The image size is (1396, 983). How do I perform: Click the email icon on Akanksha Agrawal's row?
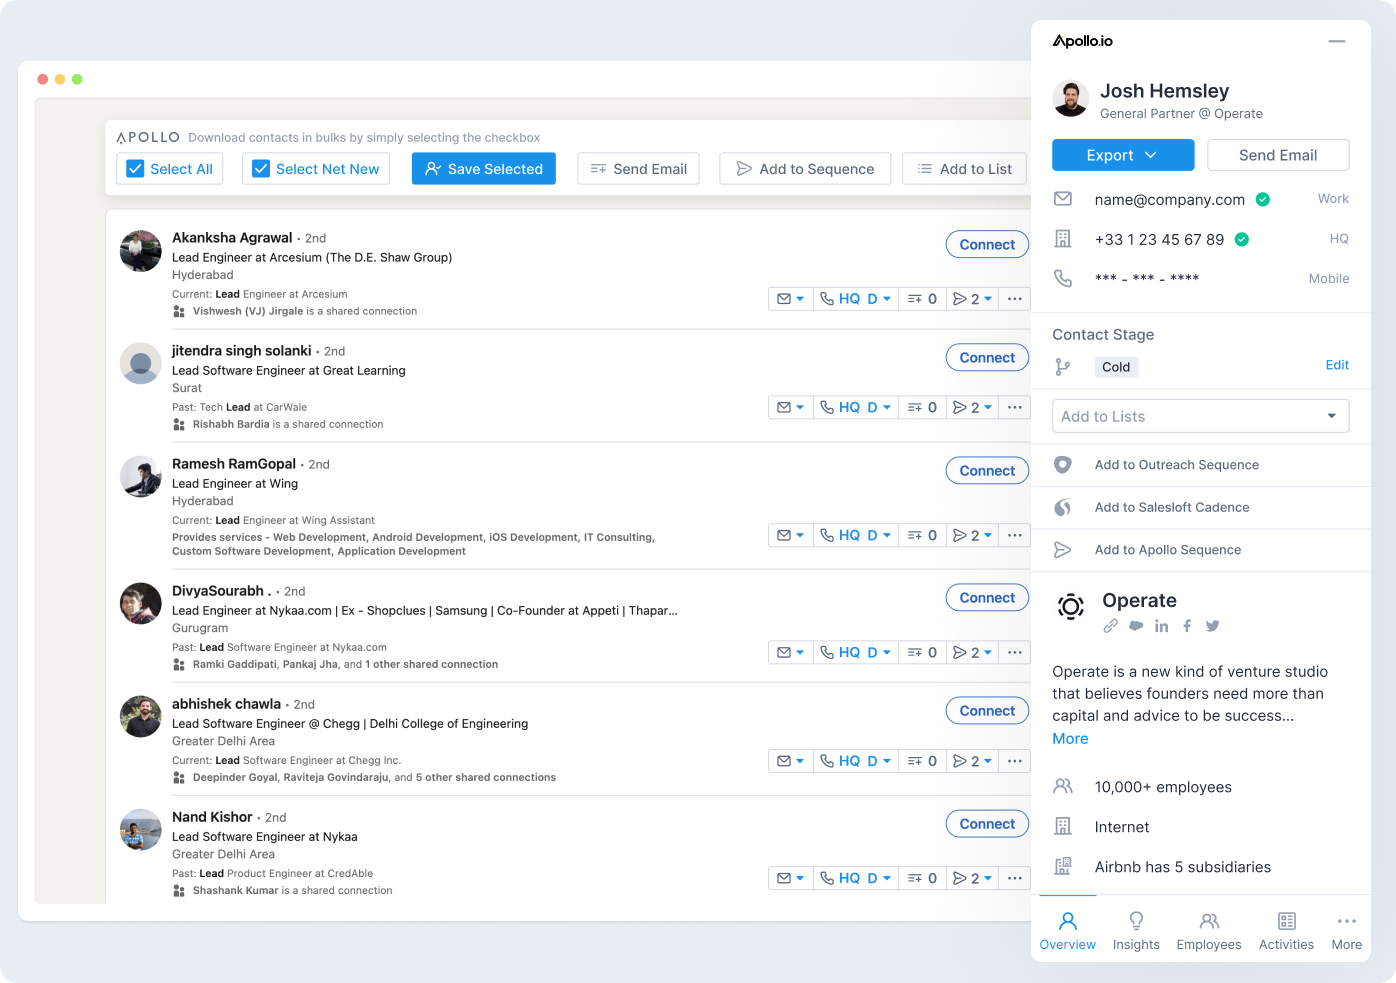click(x=785, y=298)
